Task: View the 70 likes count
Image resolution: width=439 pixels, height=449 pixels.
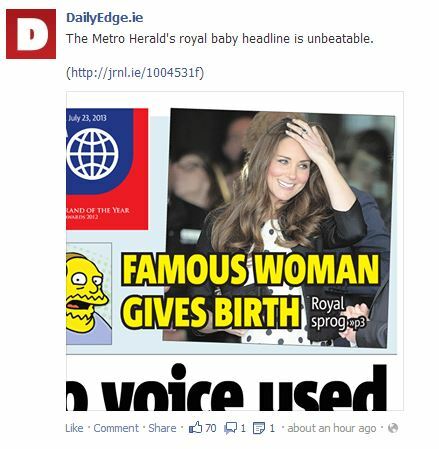Action: click(211, 428)
